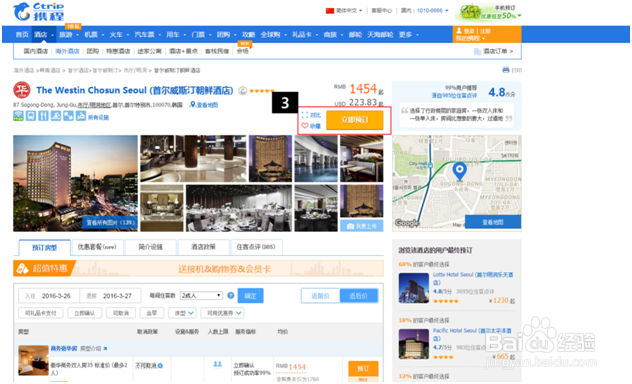Click the info icon next to 不可取消
This screenshot has width=632, height=384.
pyautogui.click(x=160, y=365)
